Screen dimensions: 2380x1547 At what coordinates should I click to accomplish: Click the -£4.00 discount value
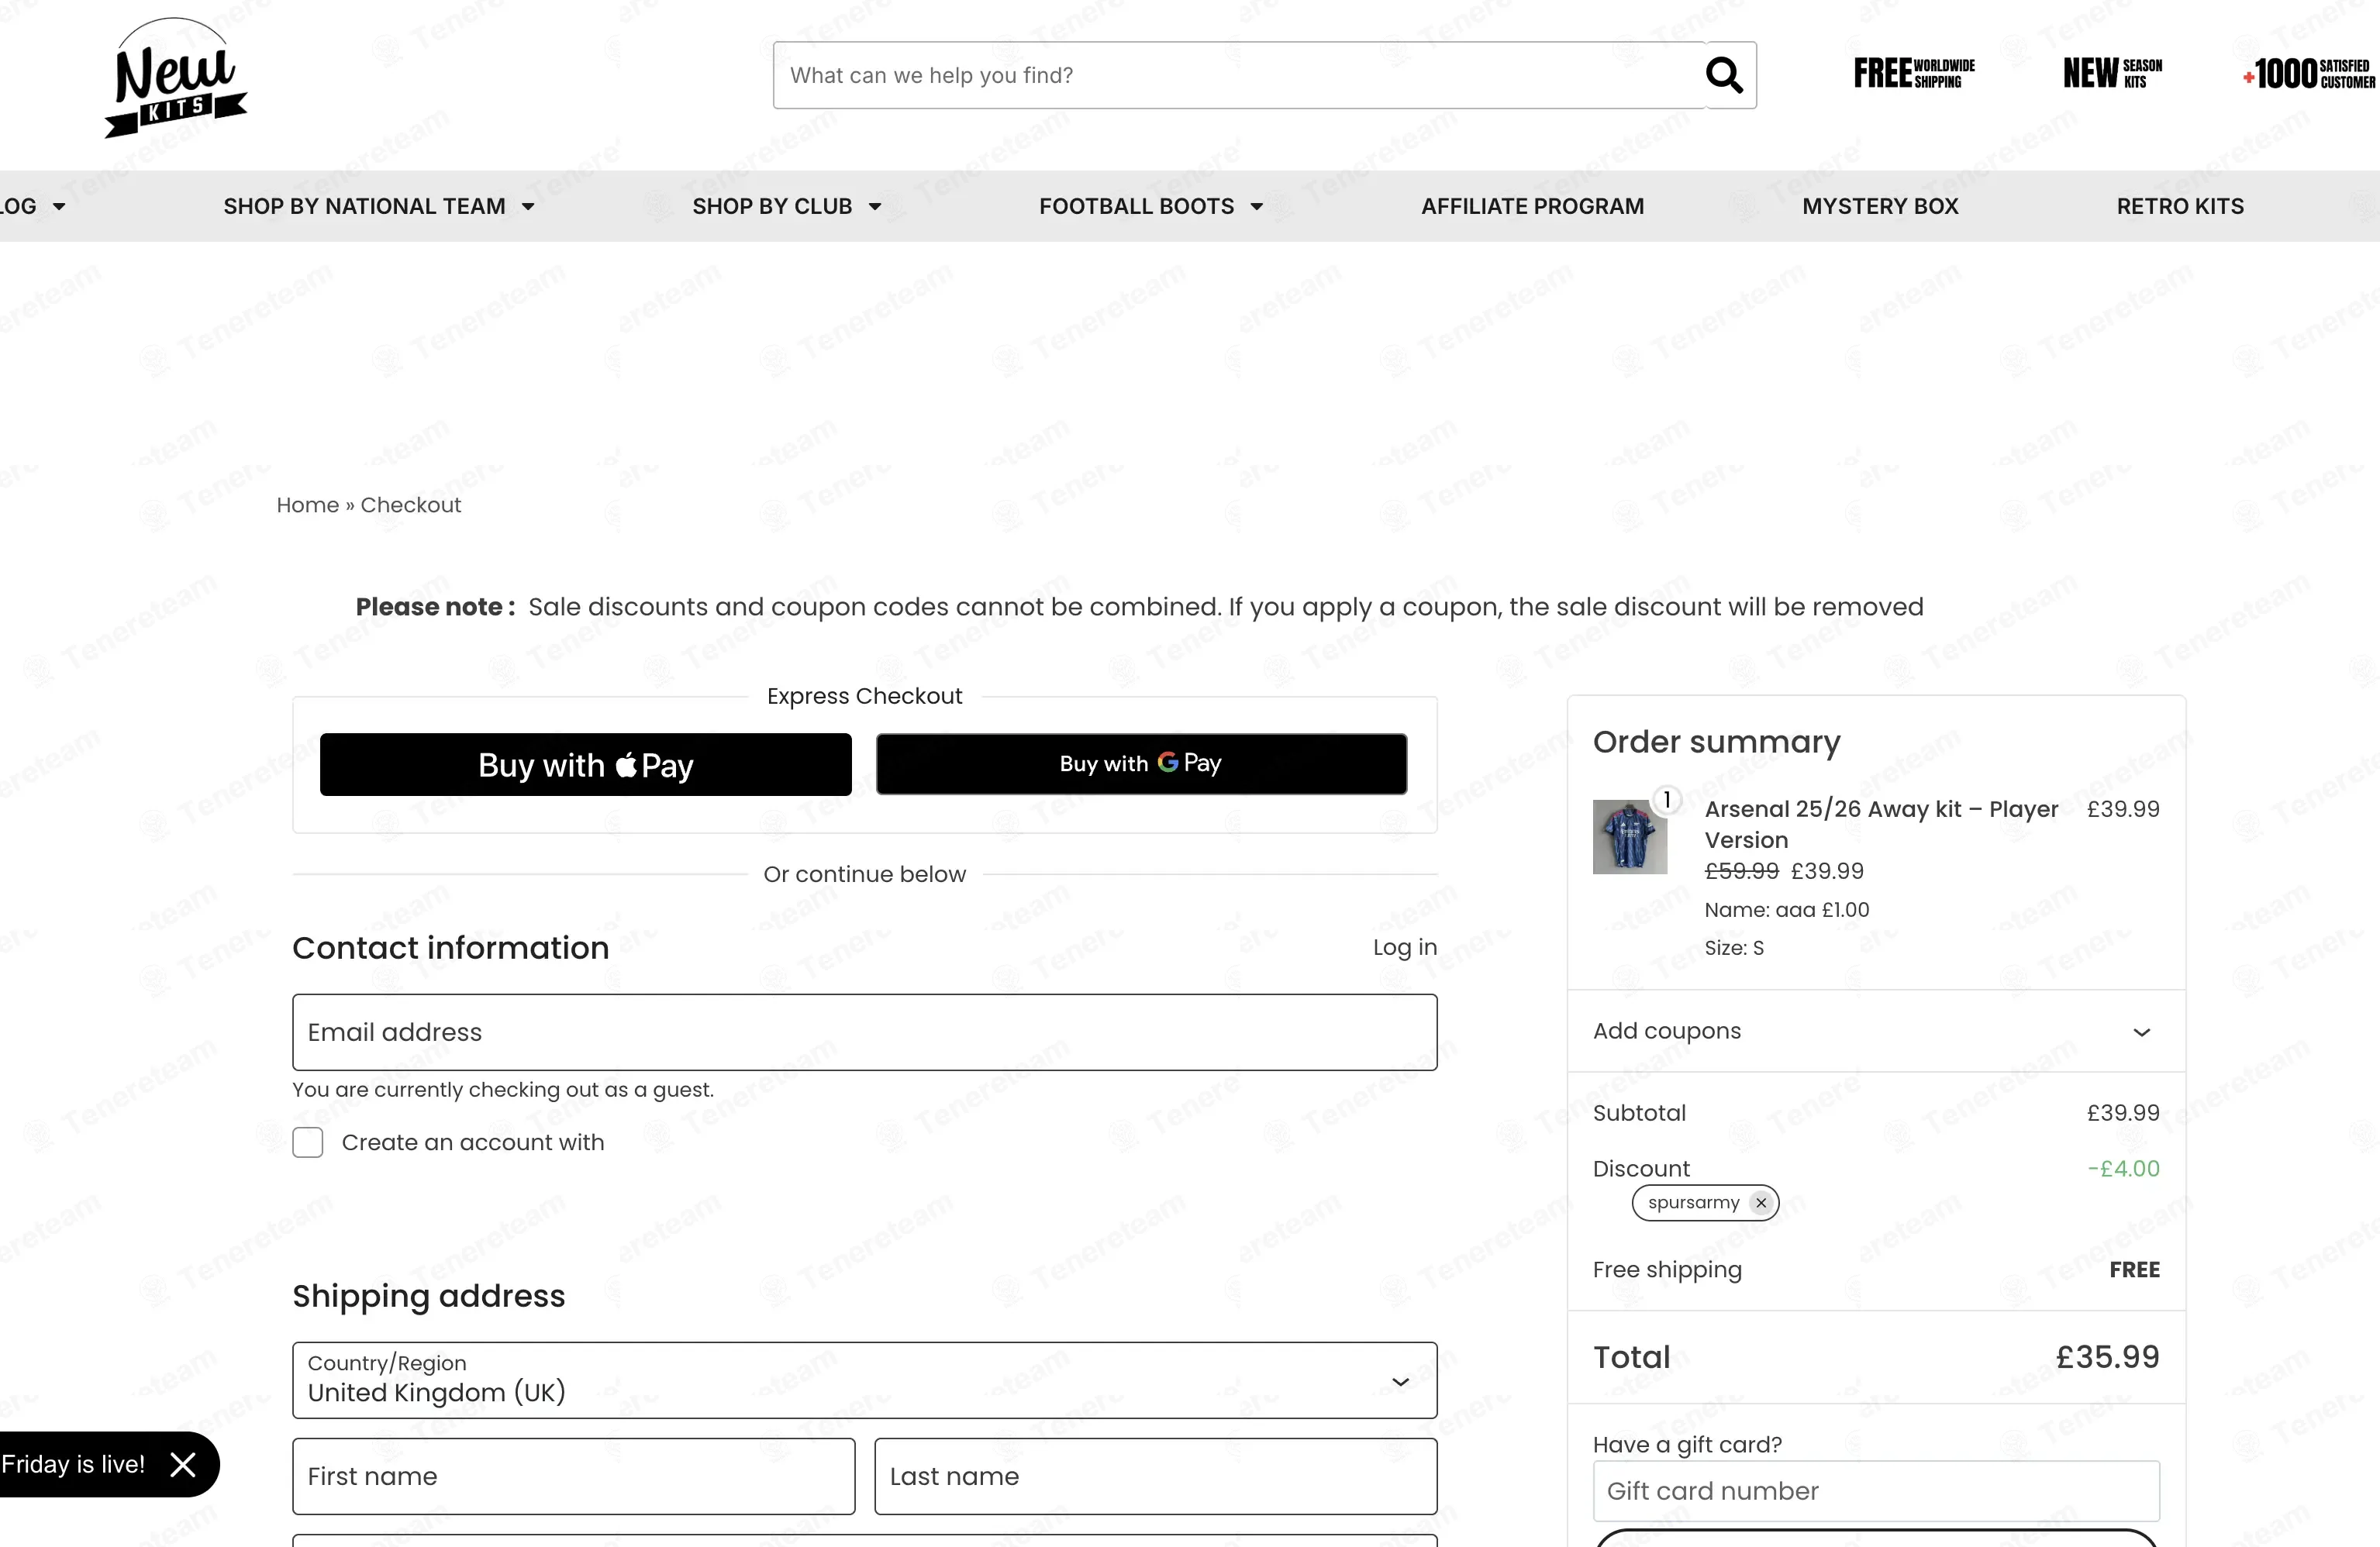[x=2123, y=1169]
